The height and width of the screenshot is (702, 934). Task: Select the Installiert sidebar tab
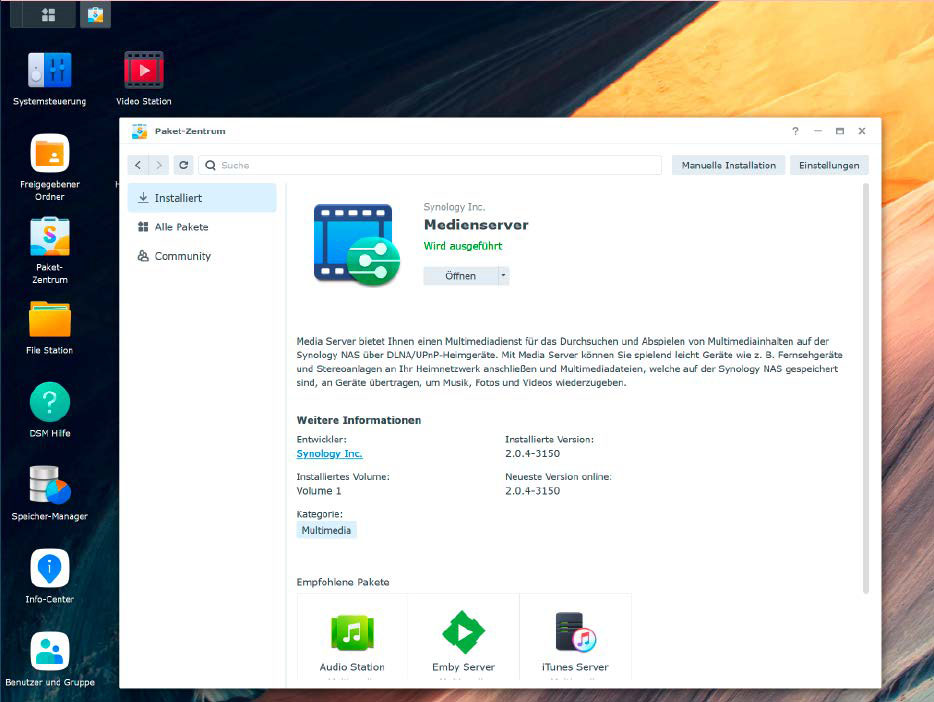[202, 198]
